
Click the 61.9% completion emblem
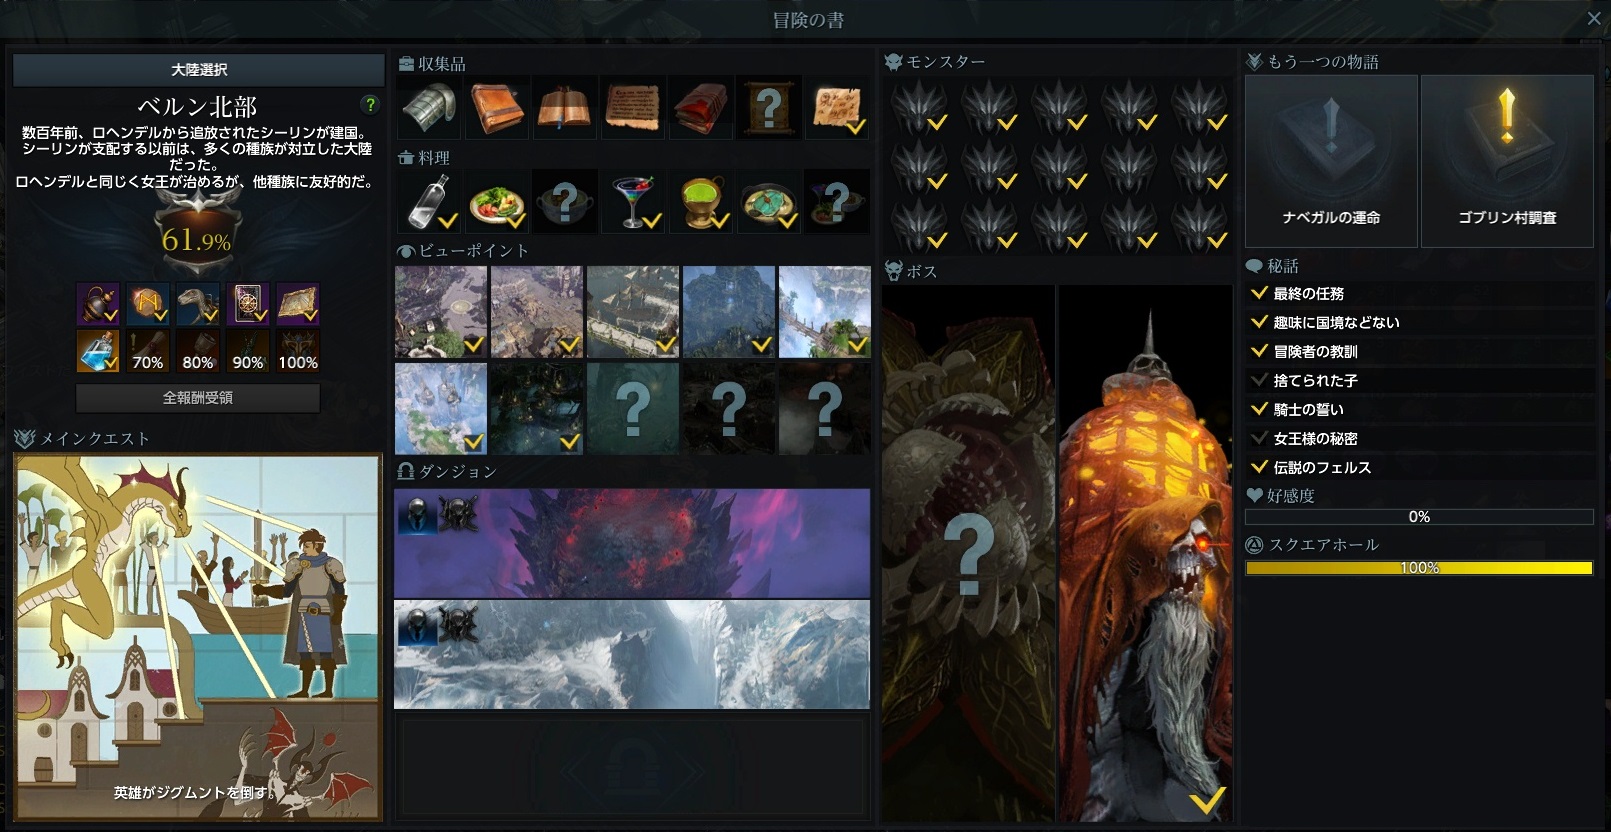click(x=197, y=238)
